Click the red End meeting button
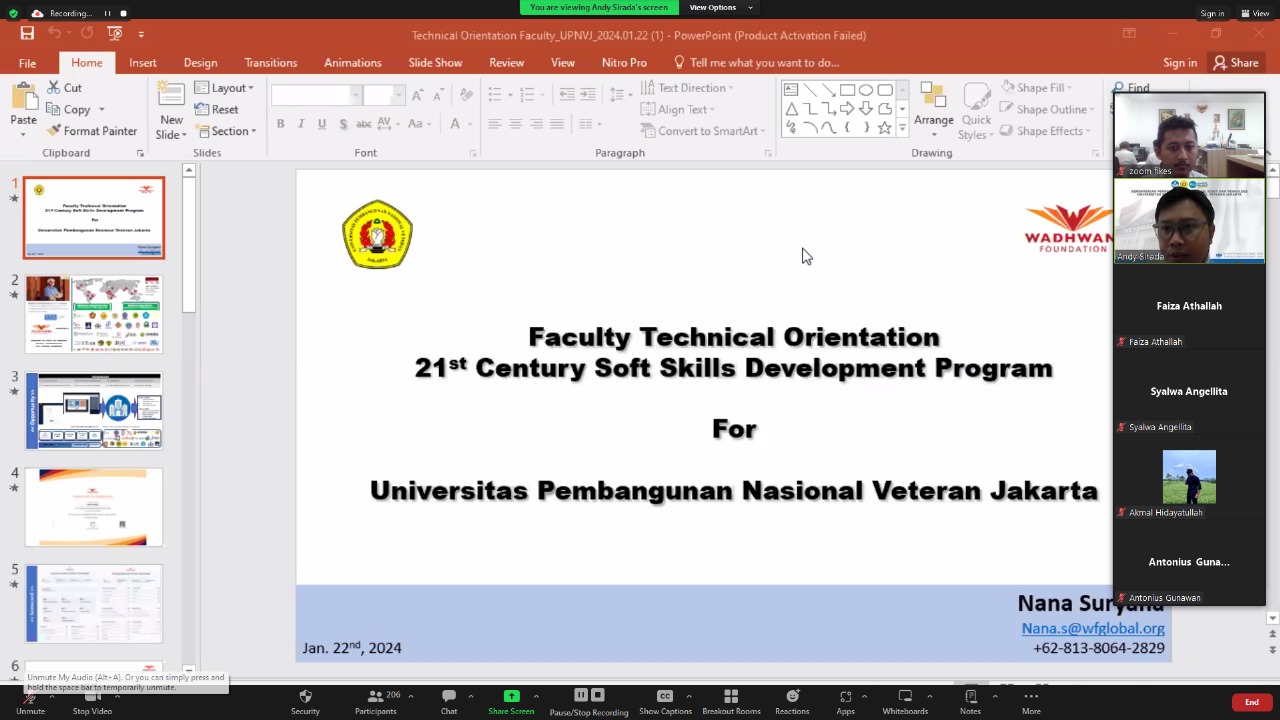Image resolution: width=1280 pixels, height=720 pixels. [1251, 702]
